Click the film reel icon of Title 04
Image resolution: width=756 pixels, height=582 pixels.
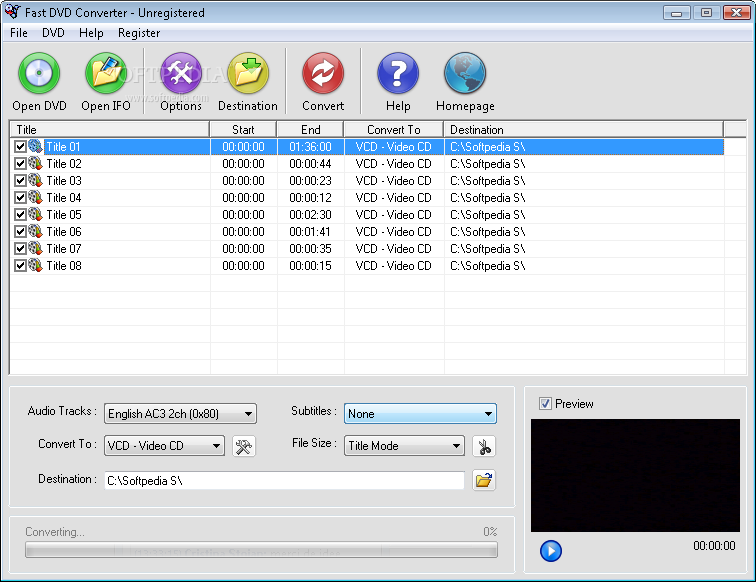point(35,197)
